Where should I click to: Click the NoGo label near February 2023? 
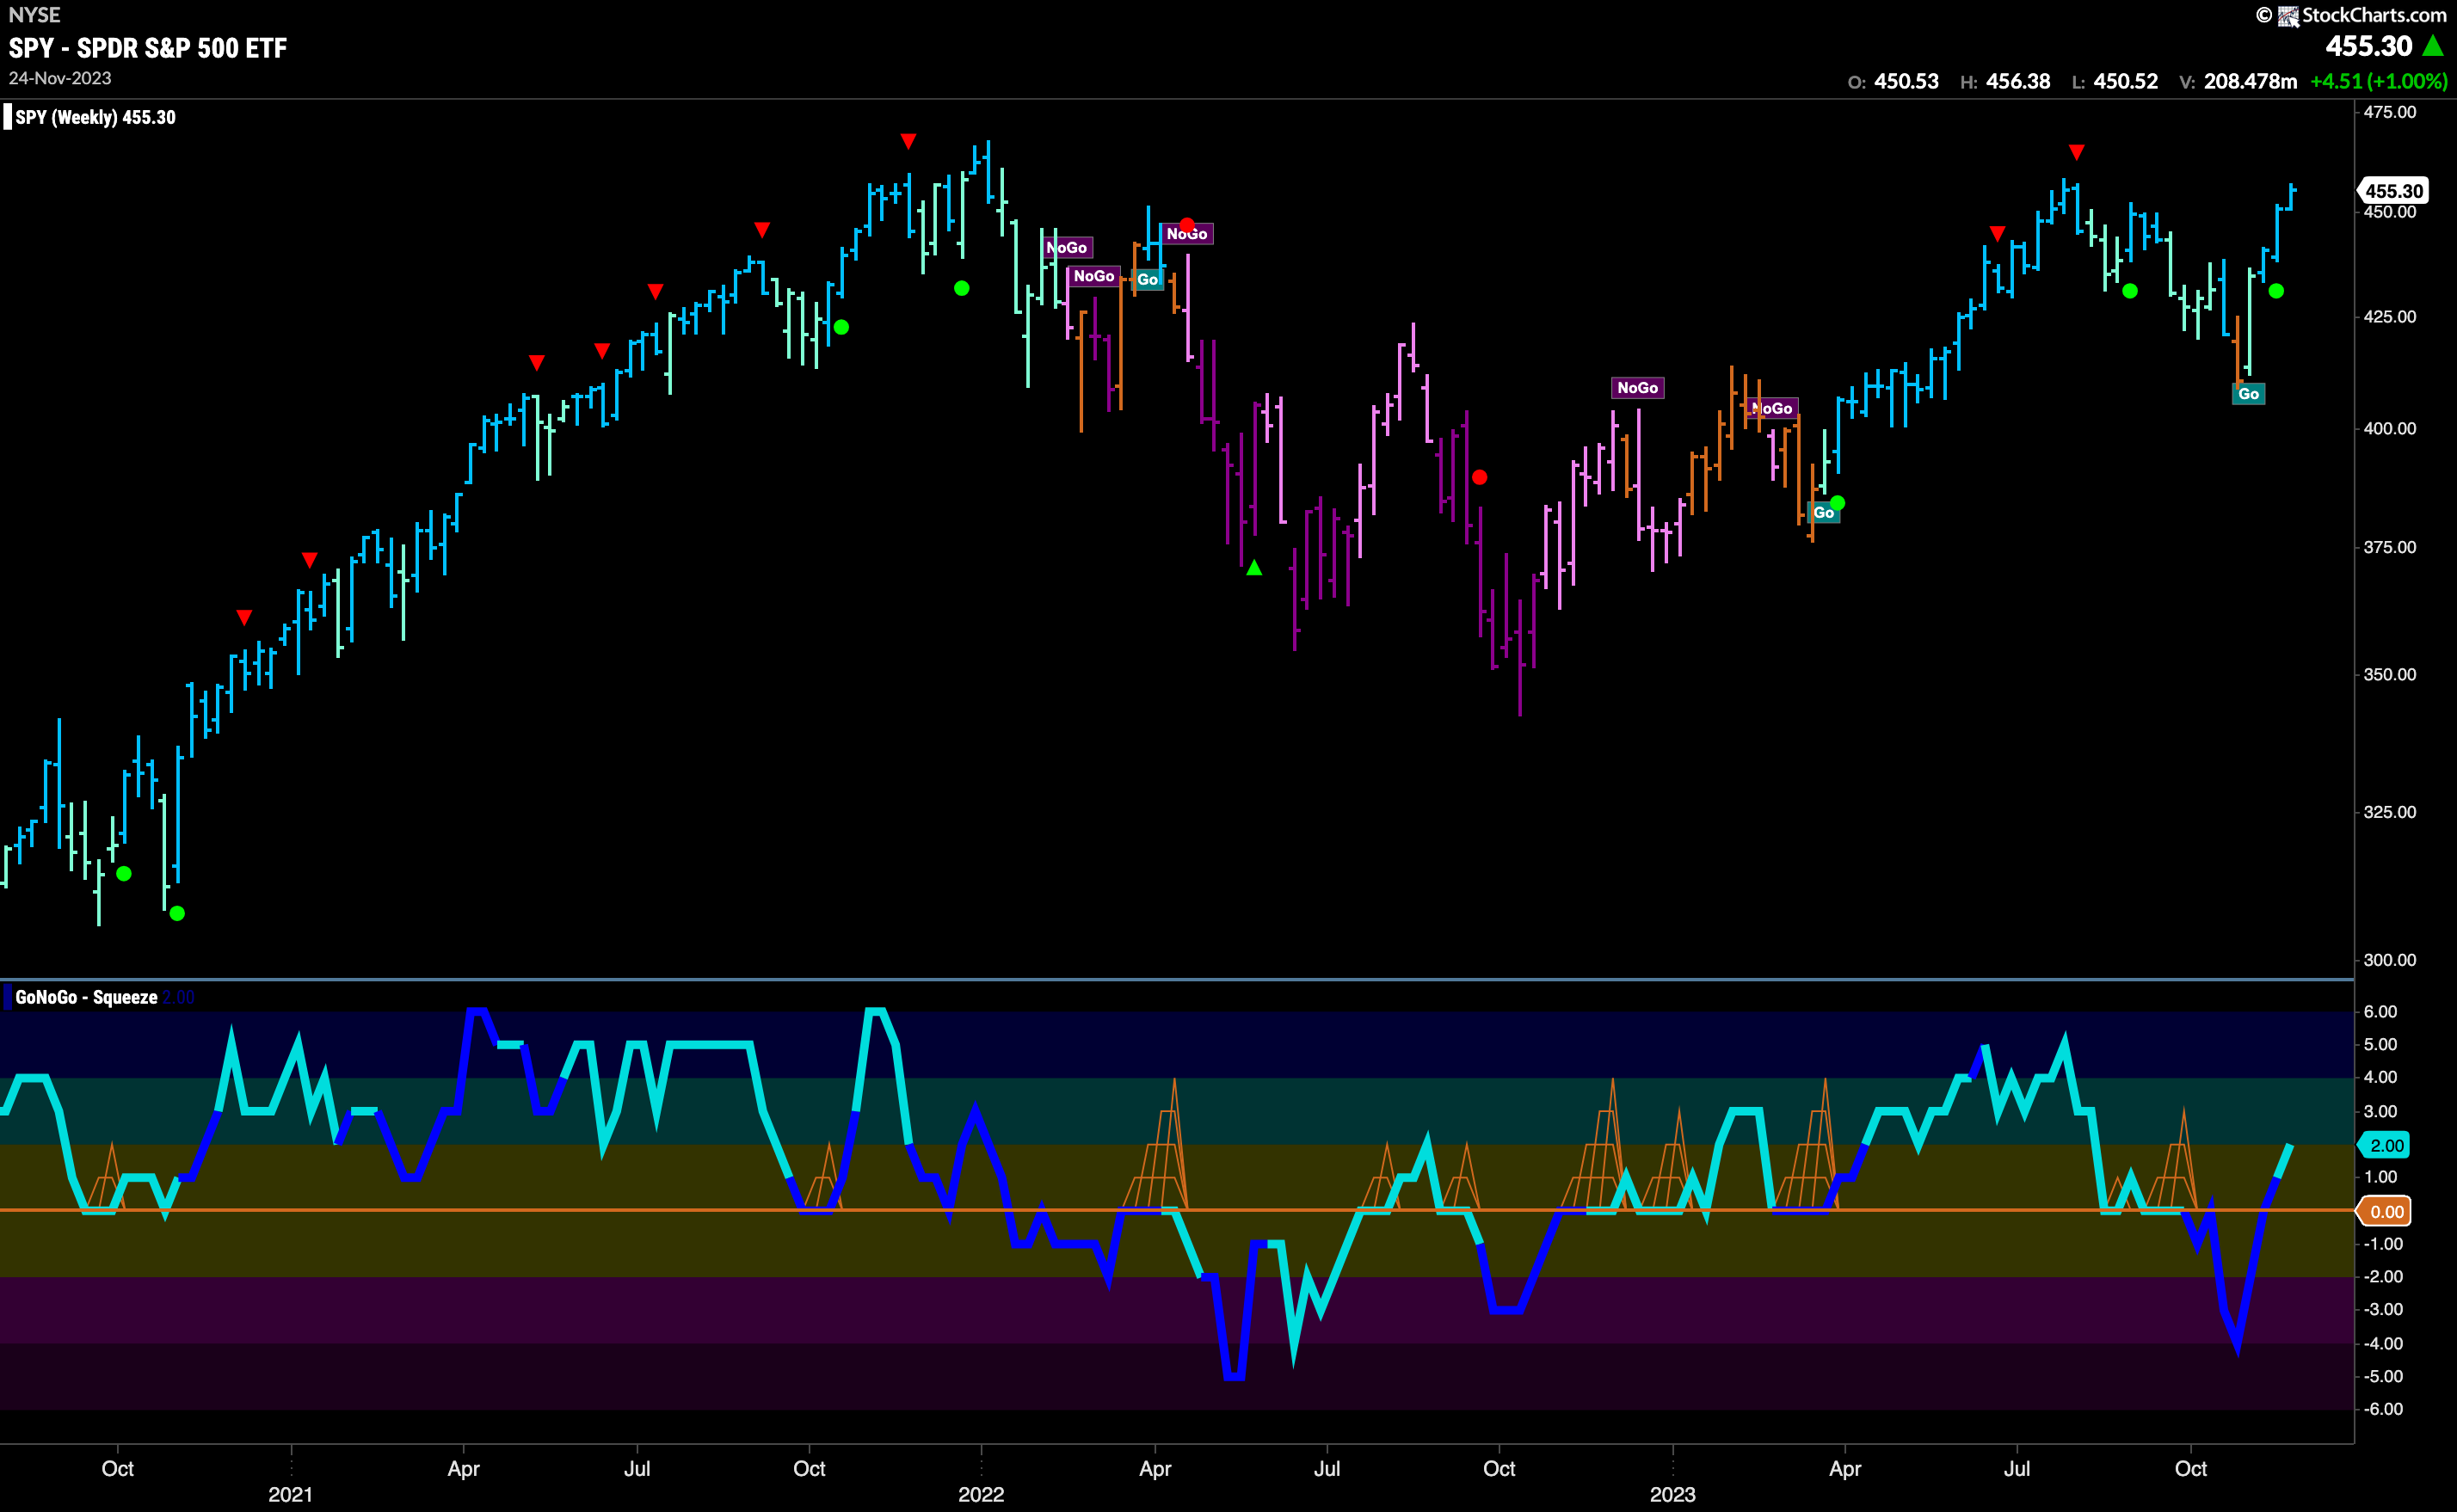(1773, 408)
